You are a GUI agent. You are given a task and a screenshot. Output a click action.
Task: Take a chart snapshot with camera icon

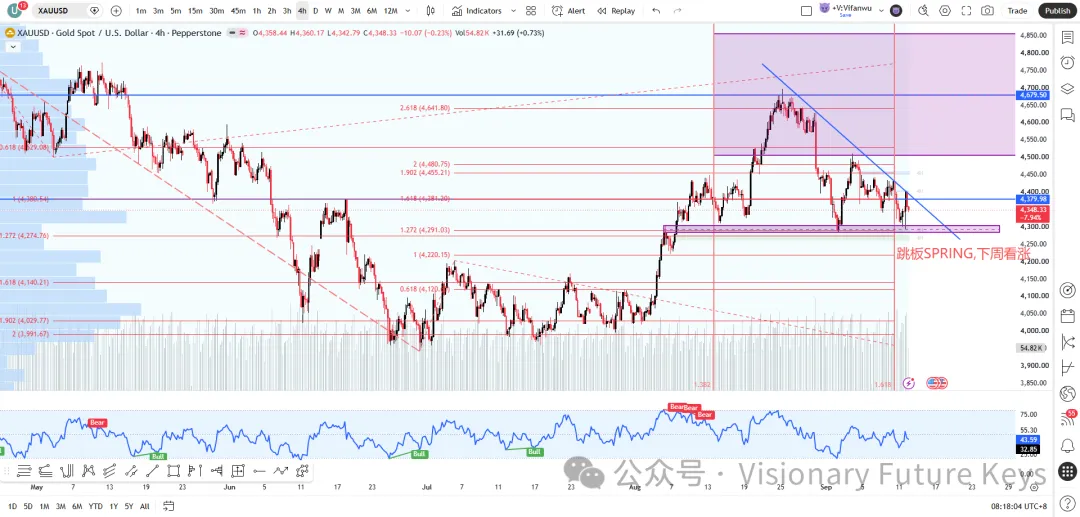click(987, 11)
